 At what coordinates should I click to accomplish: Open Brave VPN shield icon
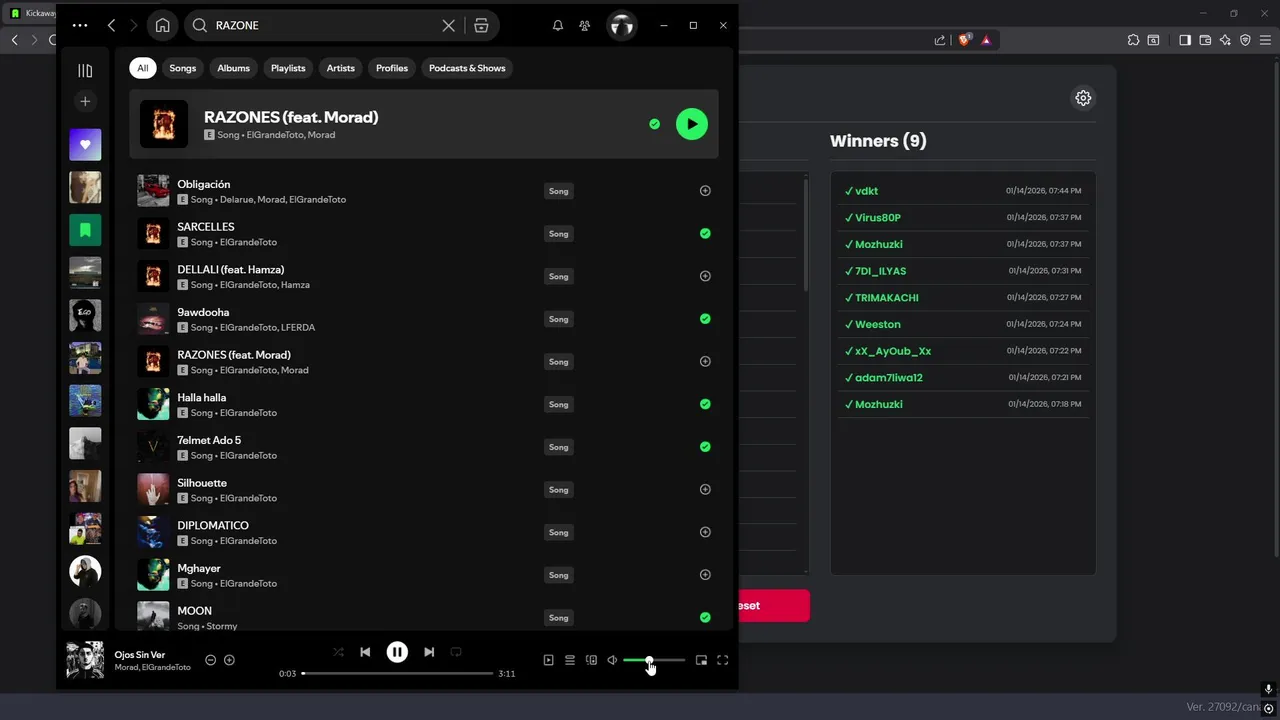1245,40
